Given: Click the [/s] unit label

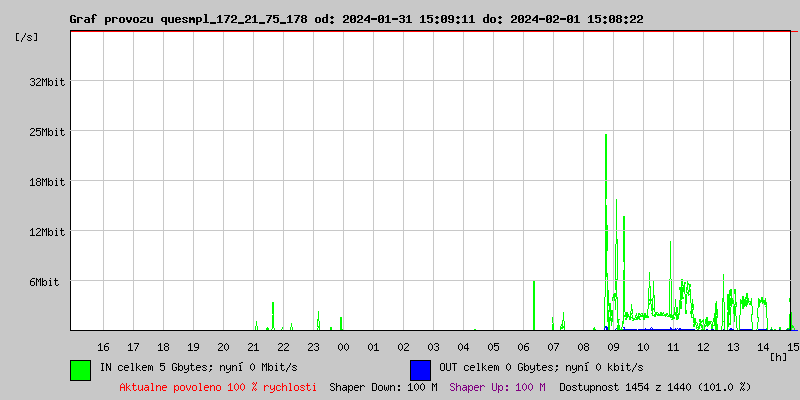Looking at the screenshot, I should pos(27,37).
